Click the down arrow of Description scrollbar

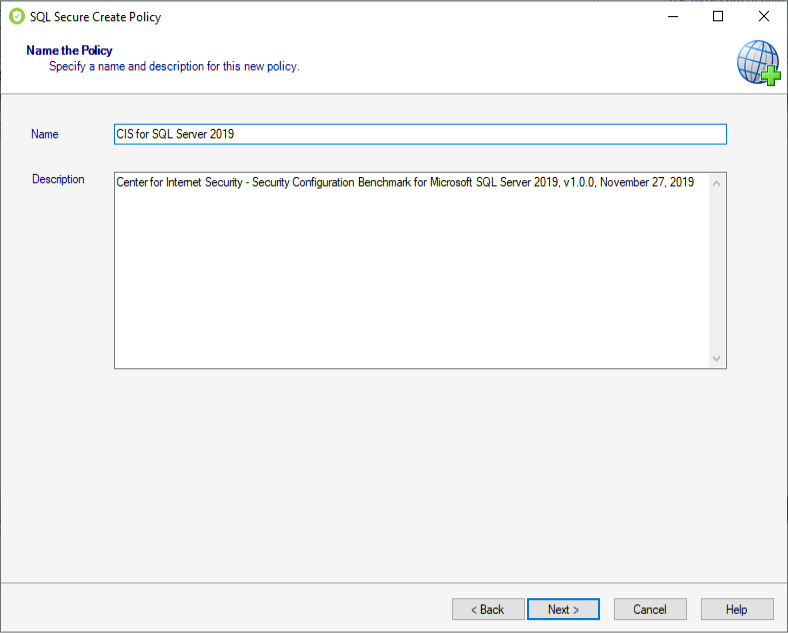(716, 358)
